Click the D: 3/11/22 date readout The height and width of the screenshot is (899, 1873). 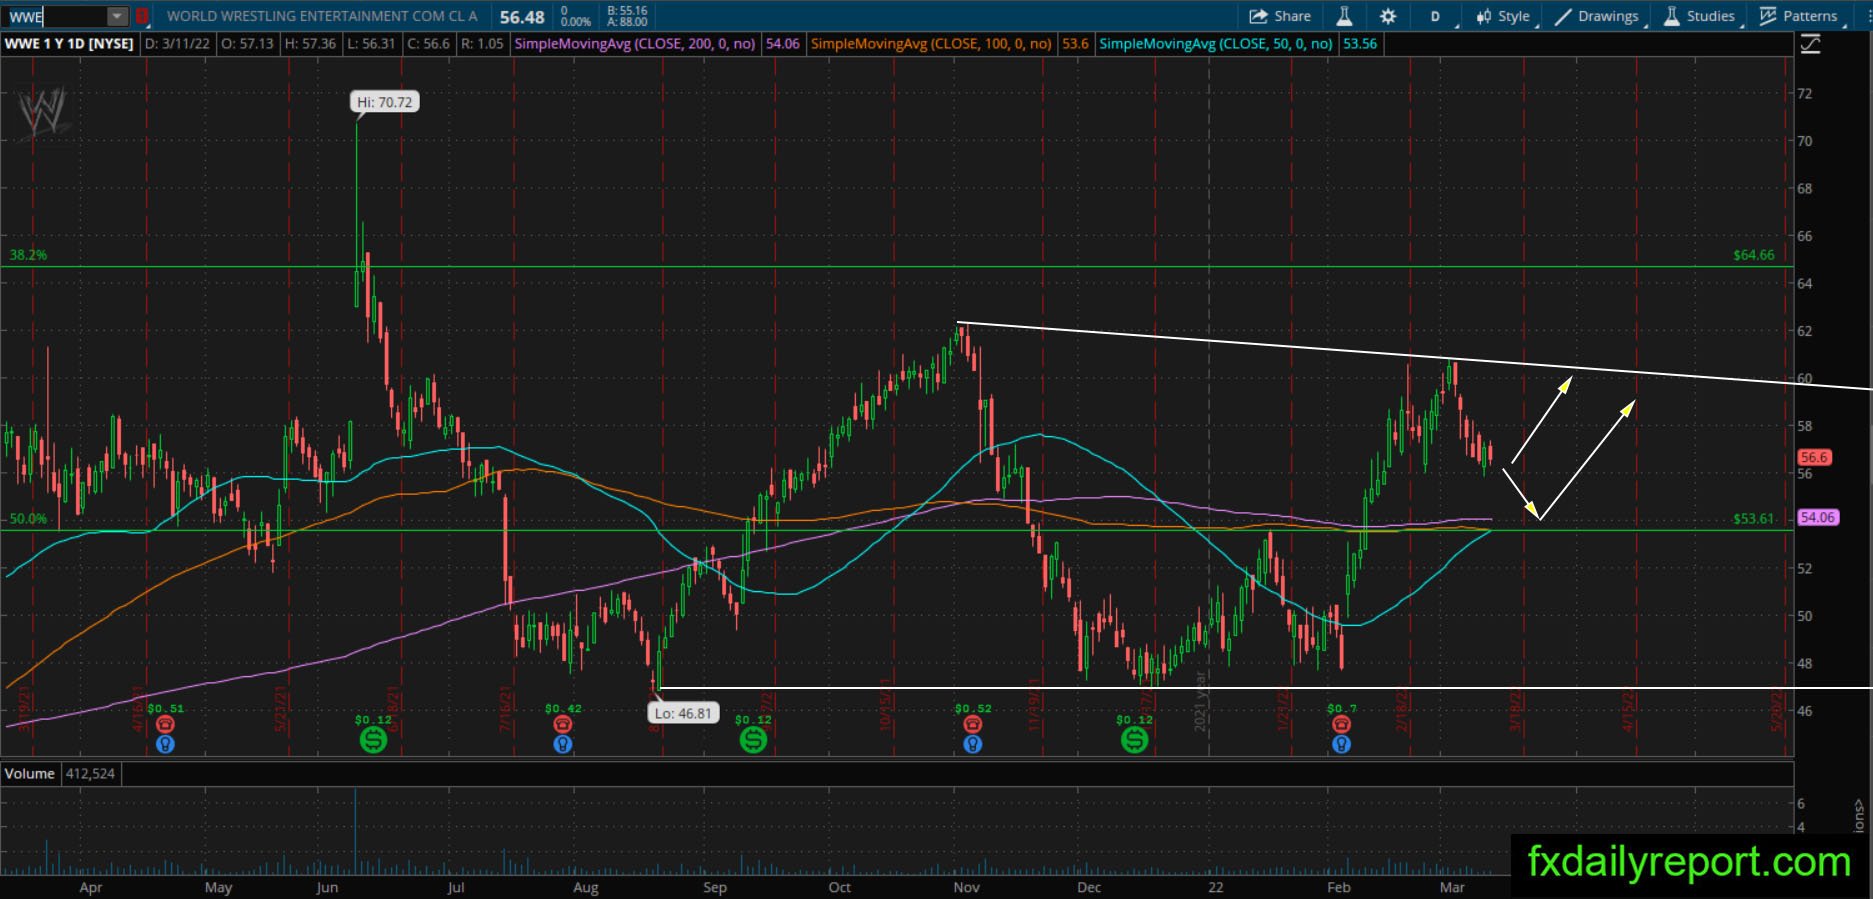pyautogui.click(x=176, y=44)
